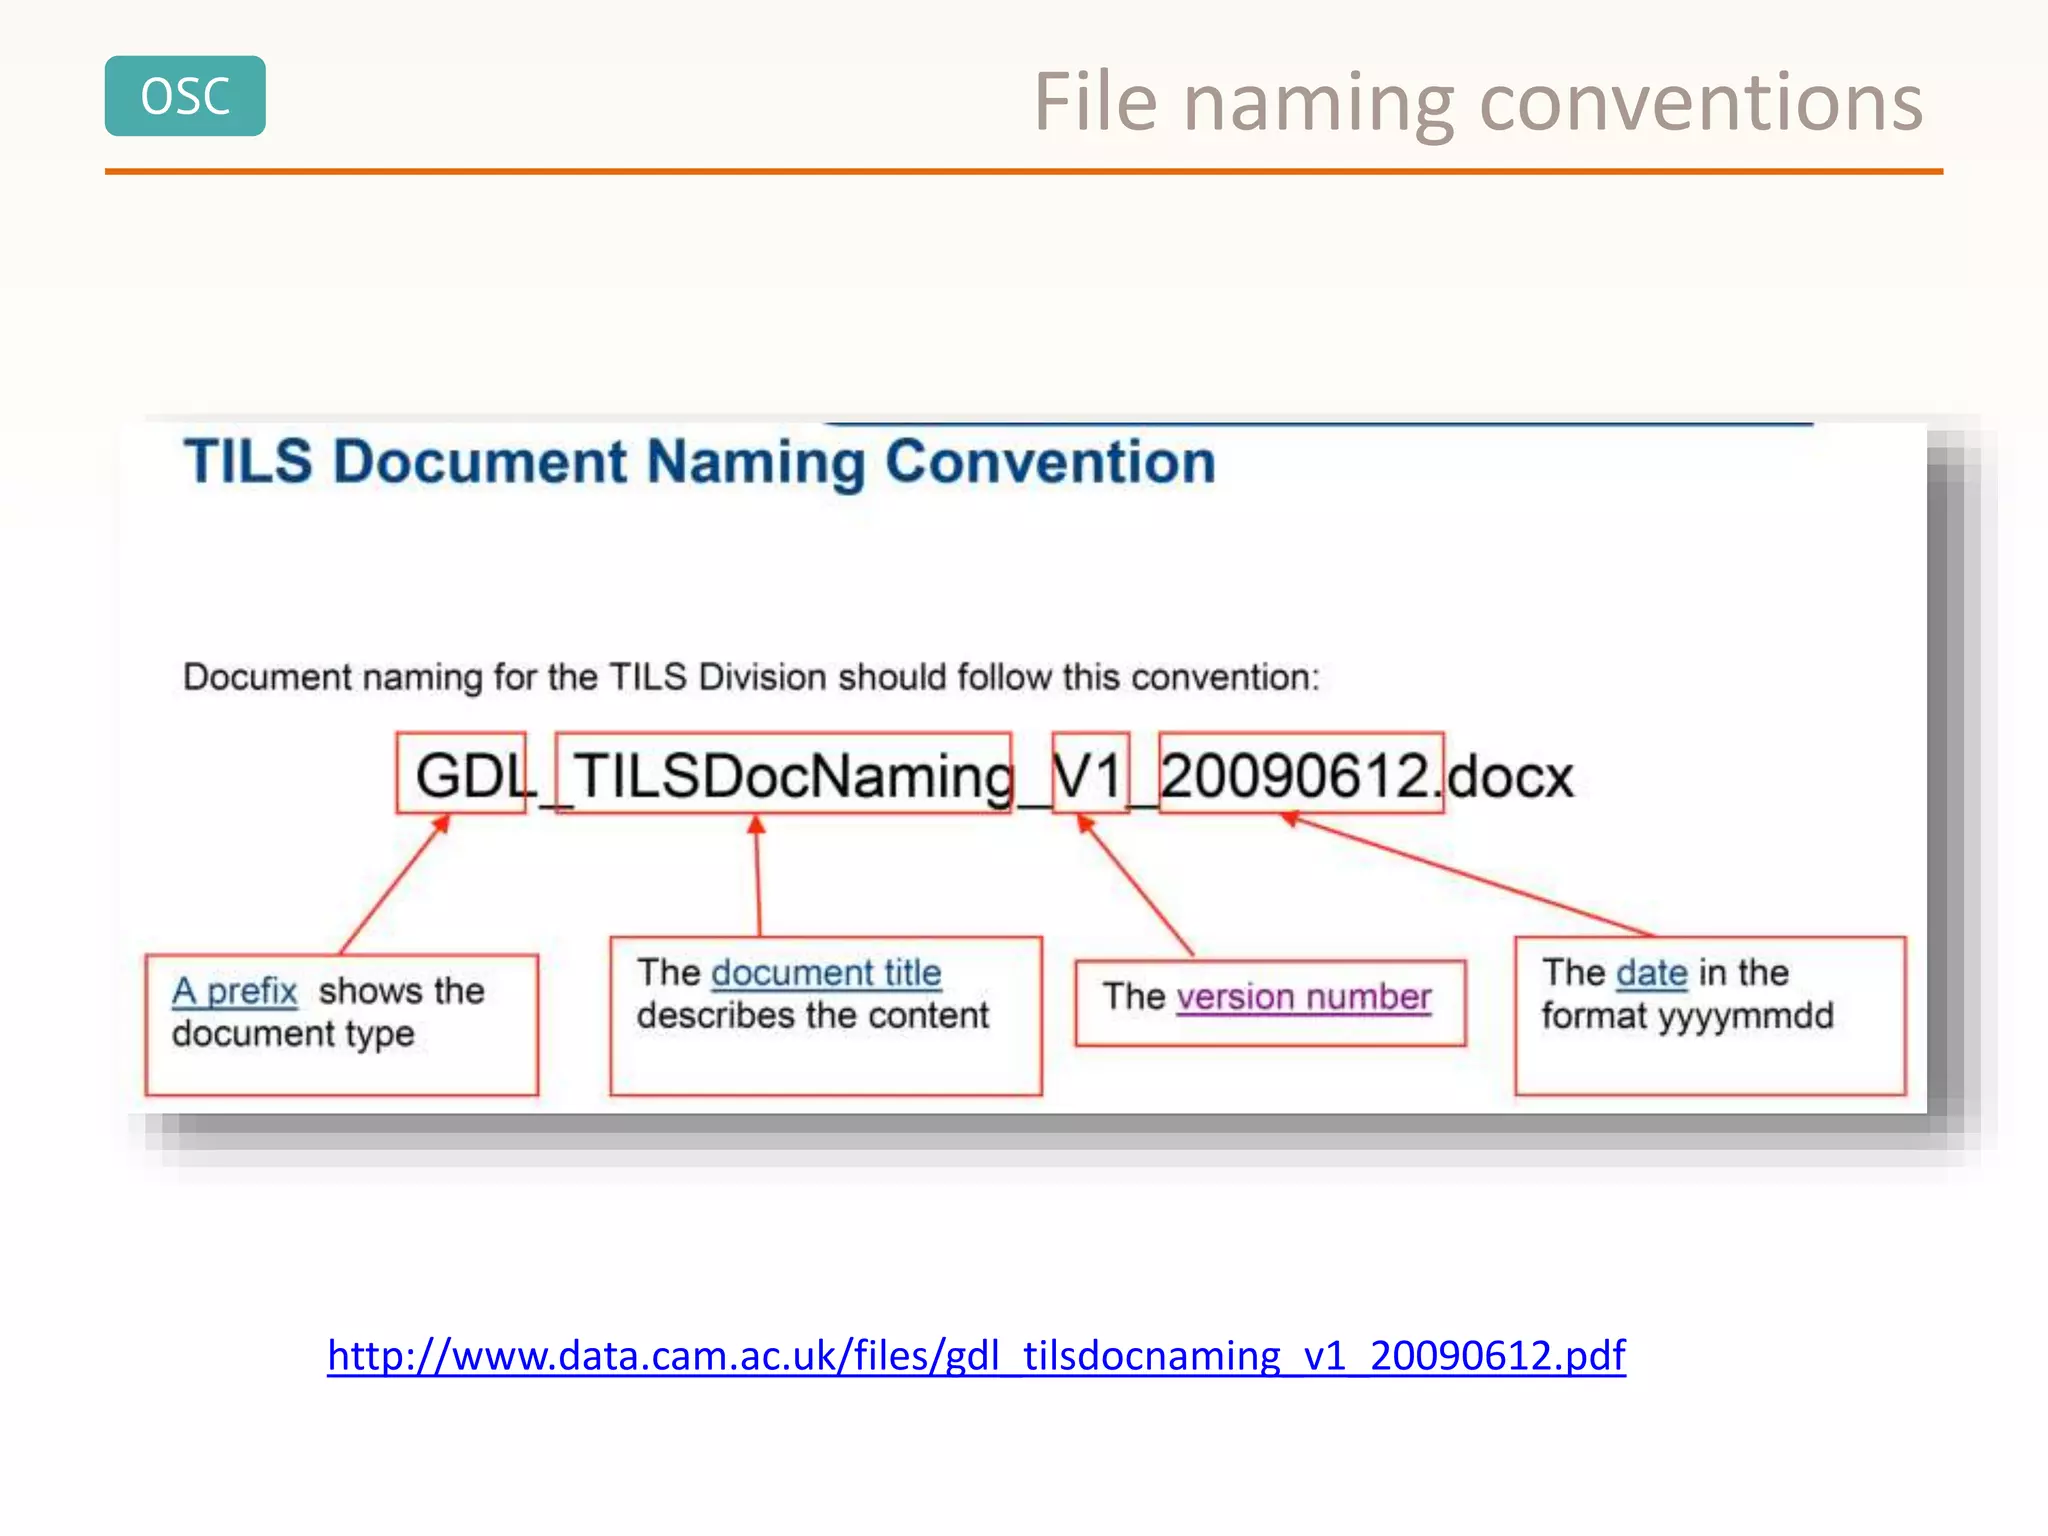Select the 'File naming conventions' slide title
The height and width of the screenshot is (1536, 2048).
[1478, 101]
